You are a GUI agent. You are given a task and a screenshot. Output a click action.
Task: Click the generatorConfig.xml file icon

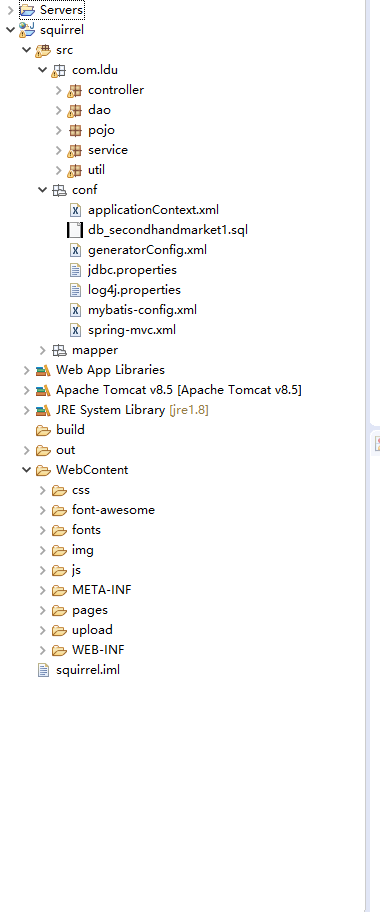[75, 250]
